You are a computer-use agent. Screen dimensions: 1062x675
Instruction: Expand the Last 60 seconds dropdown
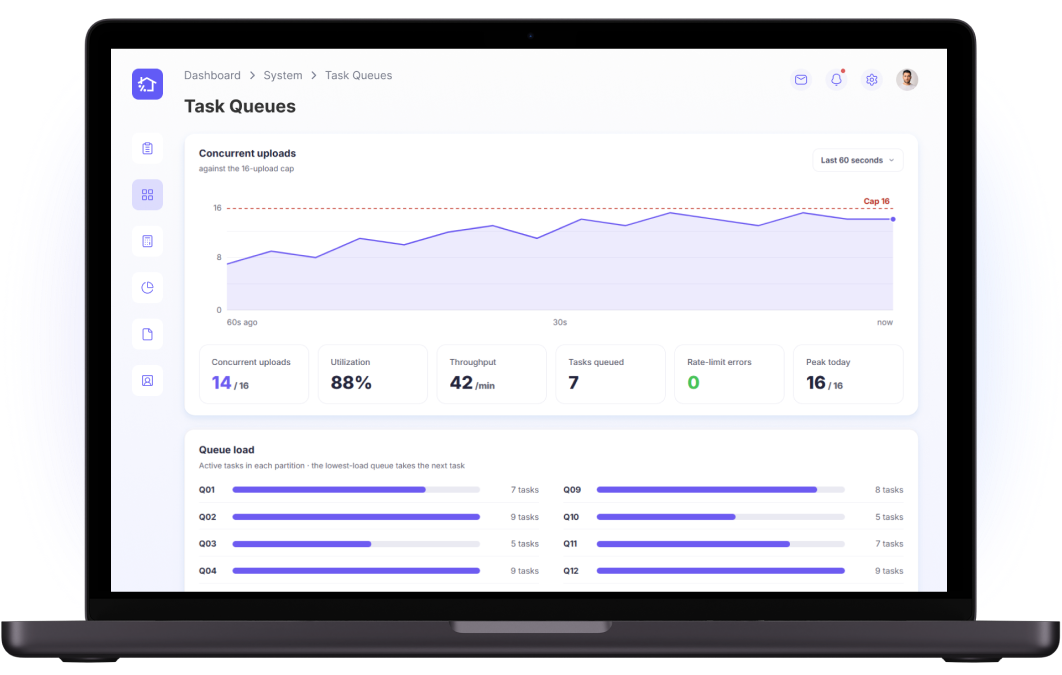coord(857,160)
